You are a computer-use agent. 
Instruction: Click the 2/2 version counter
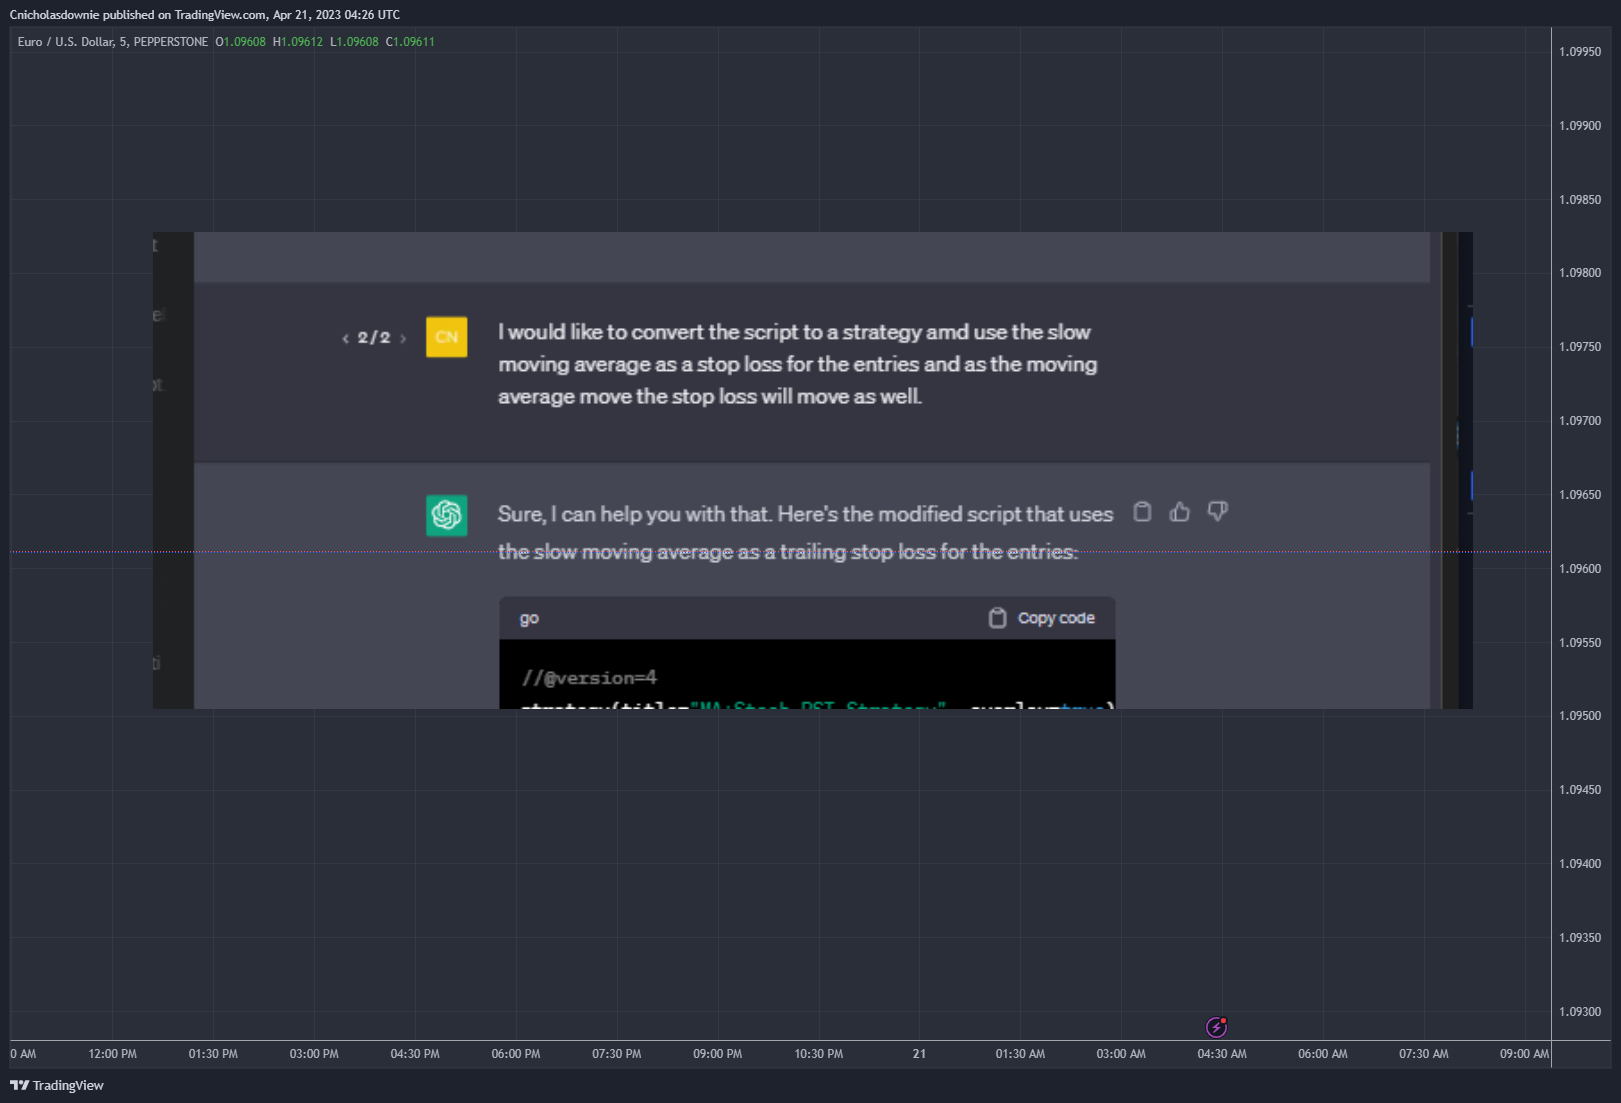click(x=374, y=338)
